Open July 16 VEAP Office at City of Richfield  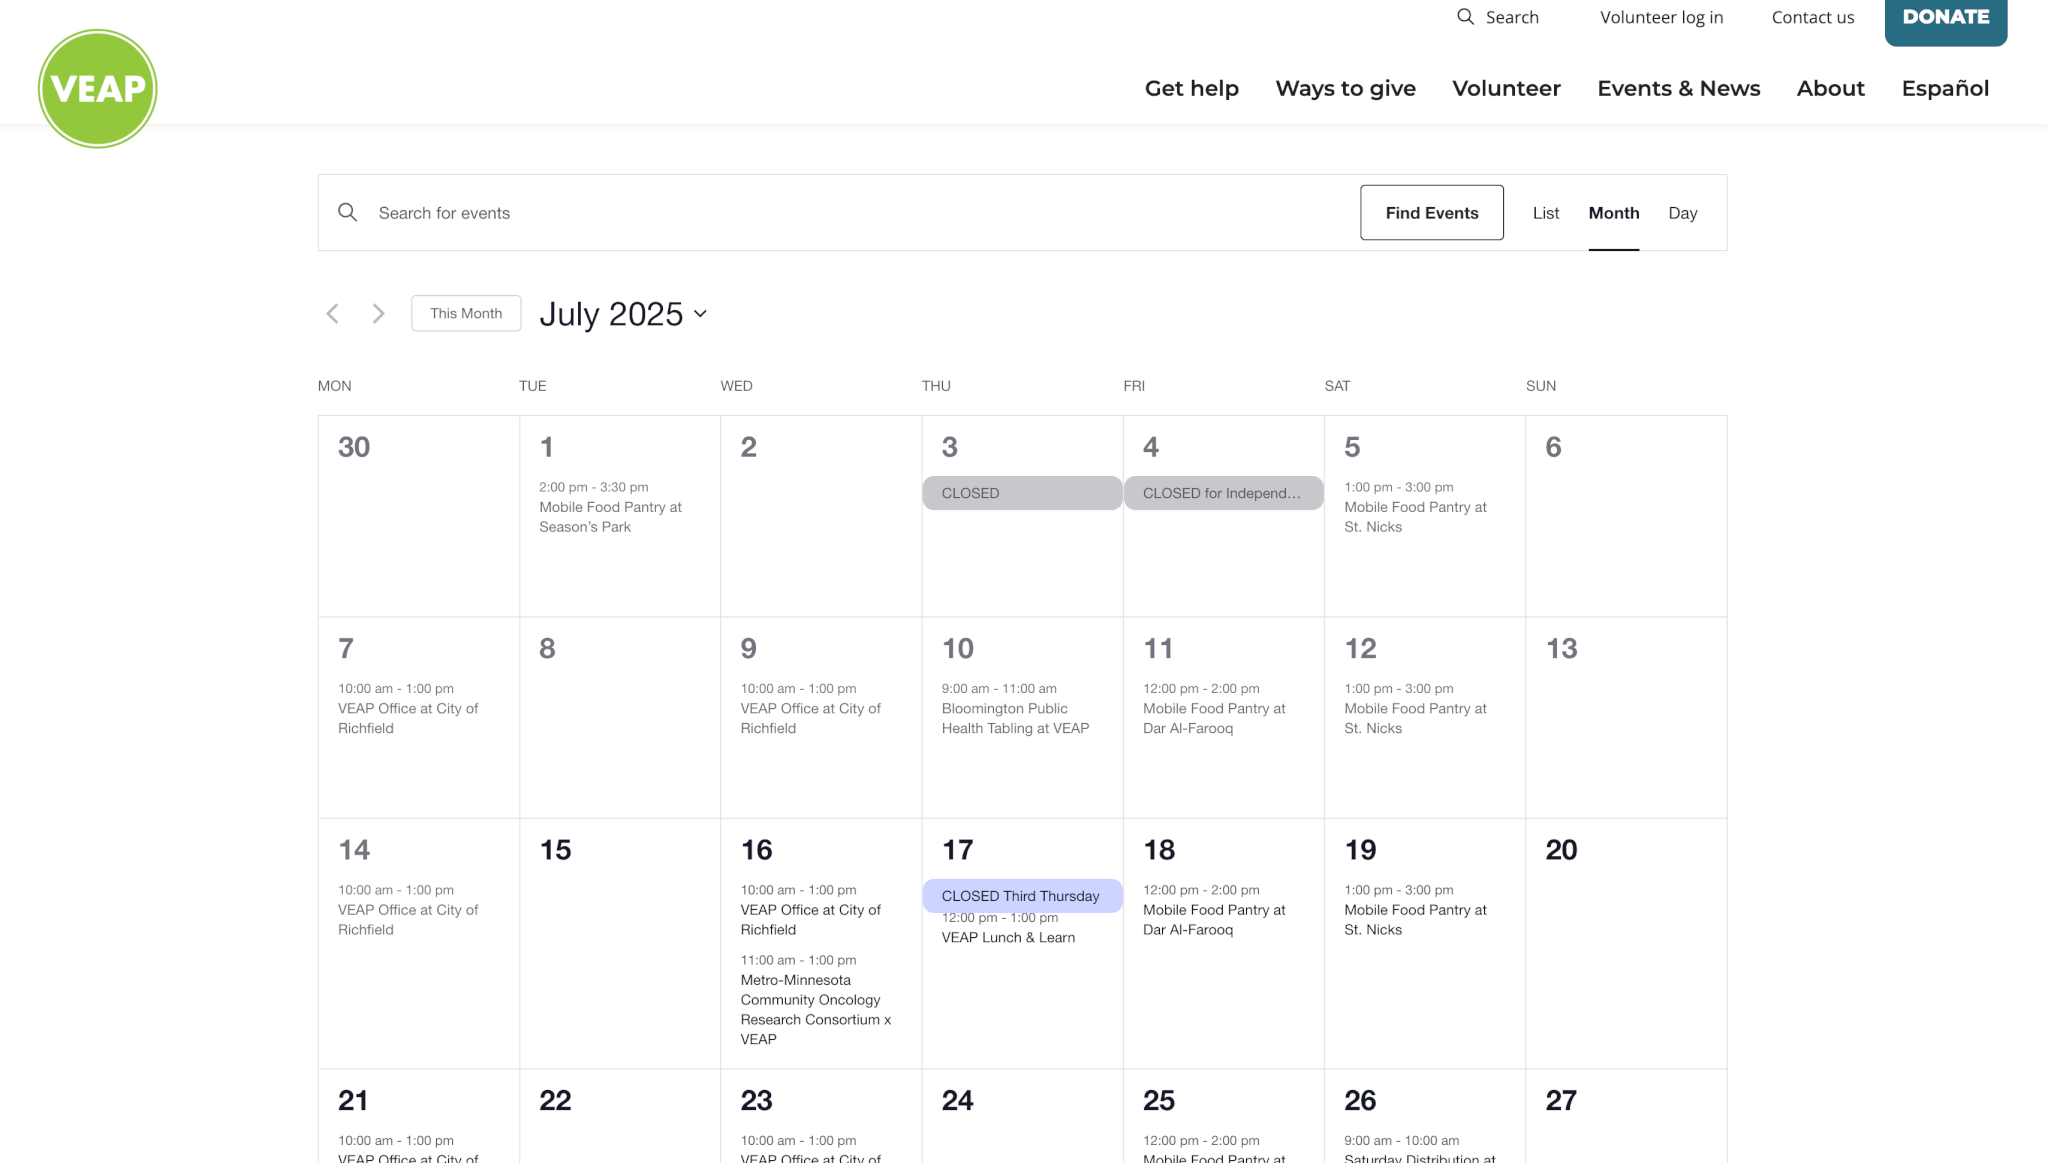pyautogui.click(x=810, y=919)
